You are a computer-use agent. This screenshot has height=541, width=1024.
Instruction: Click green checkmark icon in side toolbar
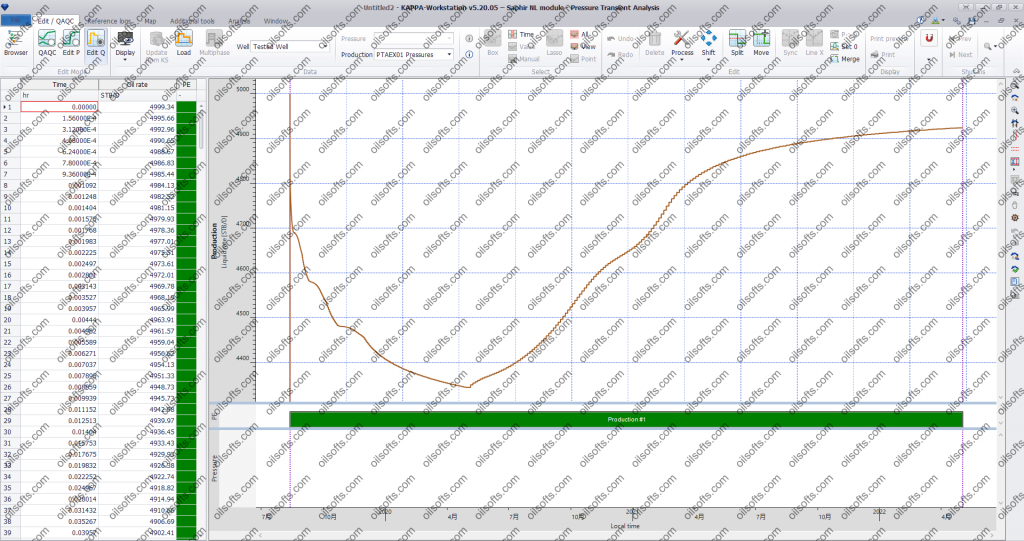pos(1014,269)
